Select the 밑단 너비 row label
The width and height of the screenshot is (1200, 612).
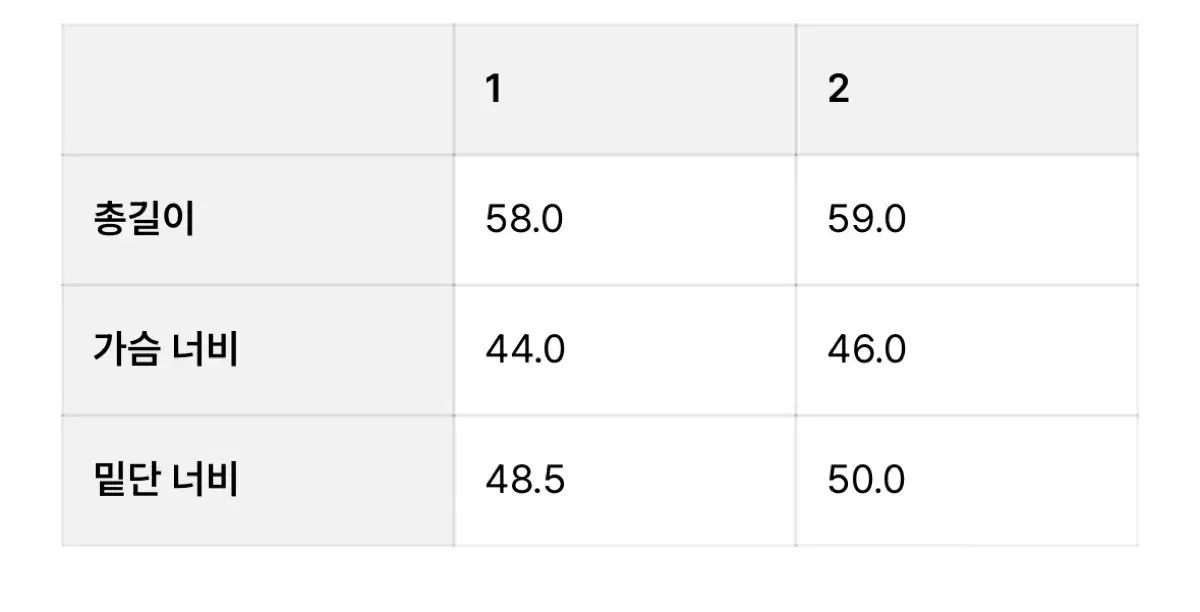[165, 481]
